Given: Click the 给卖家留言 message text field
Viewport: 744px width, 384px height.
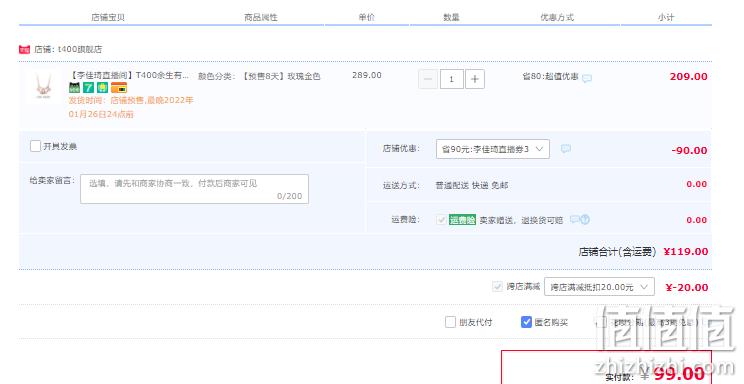Looking at the screenshot, I should 195,189.
